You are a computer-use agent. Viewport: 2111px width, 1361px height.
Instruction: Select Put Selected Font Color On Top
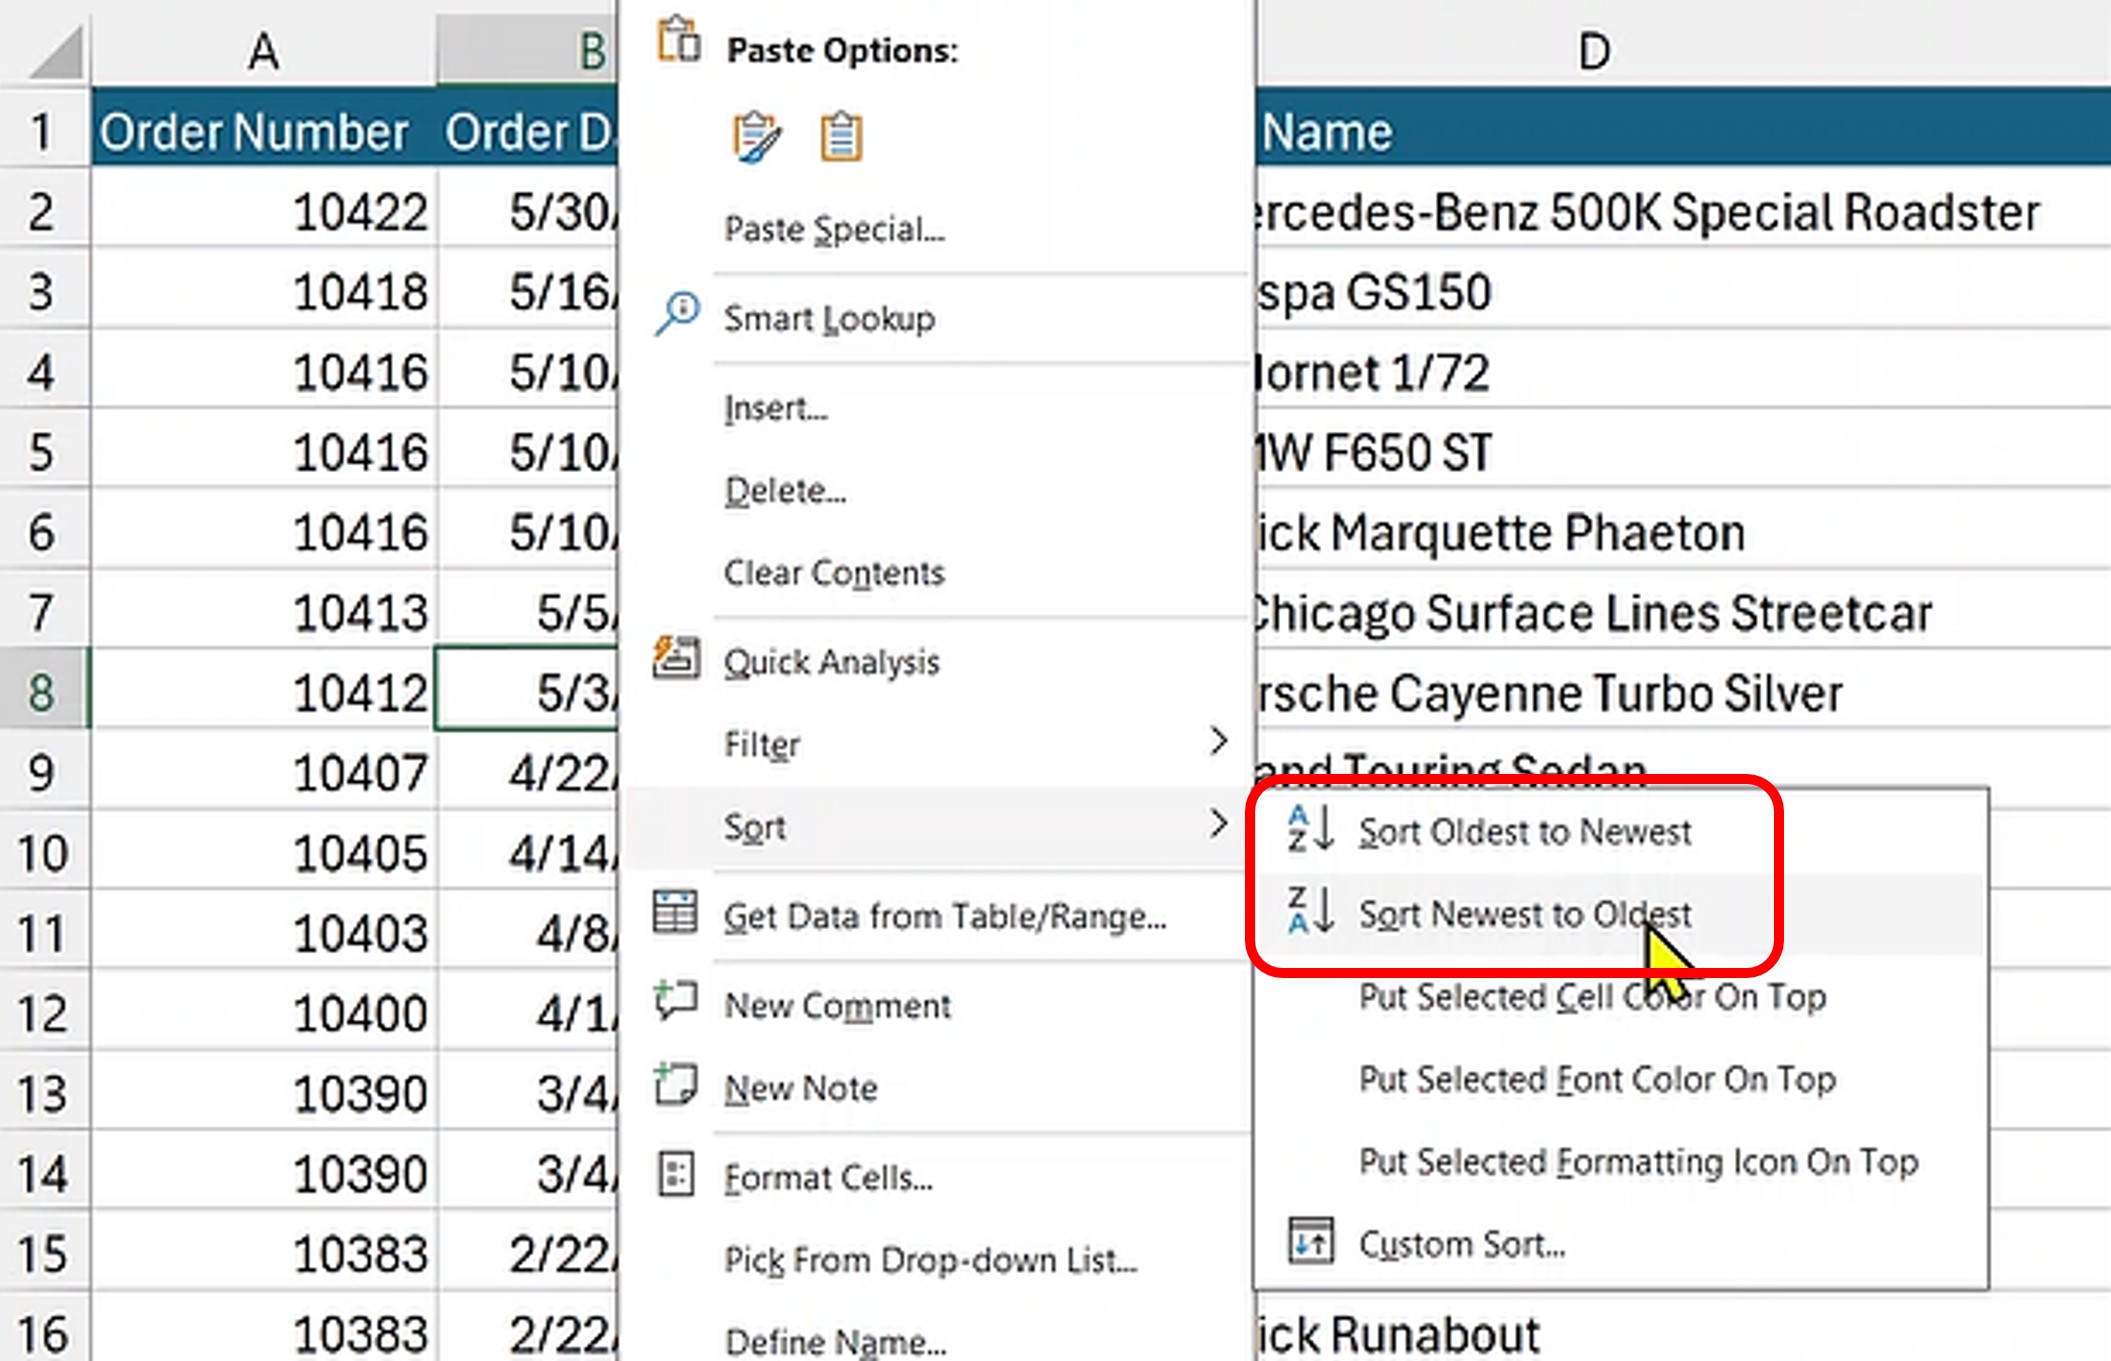tap(1597, 1080)
